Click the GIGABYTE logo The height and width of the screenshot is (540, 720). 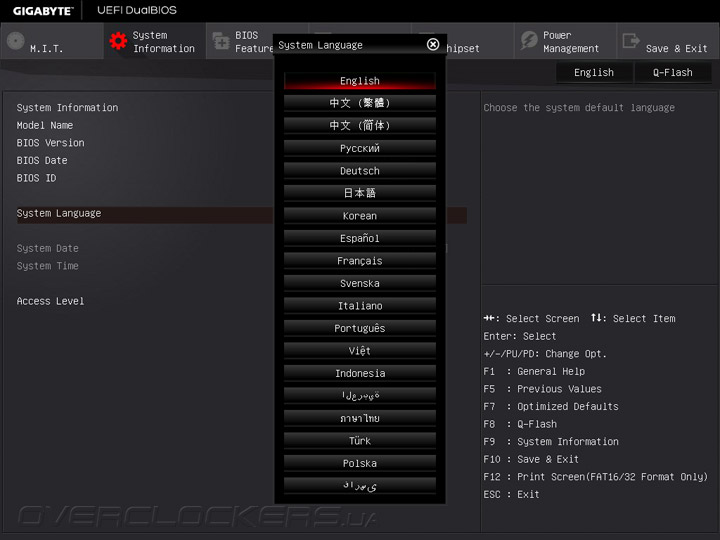click(x=43, y=11)
